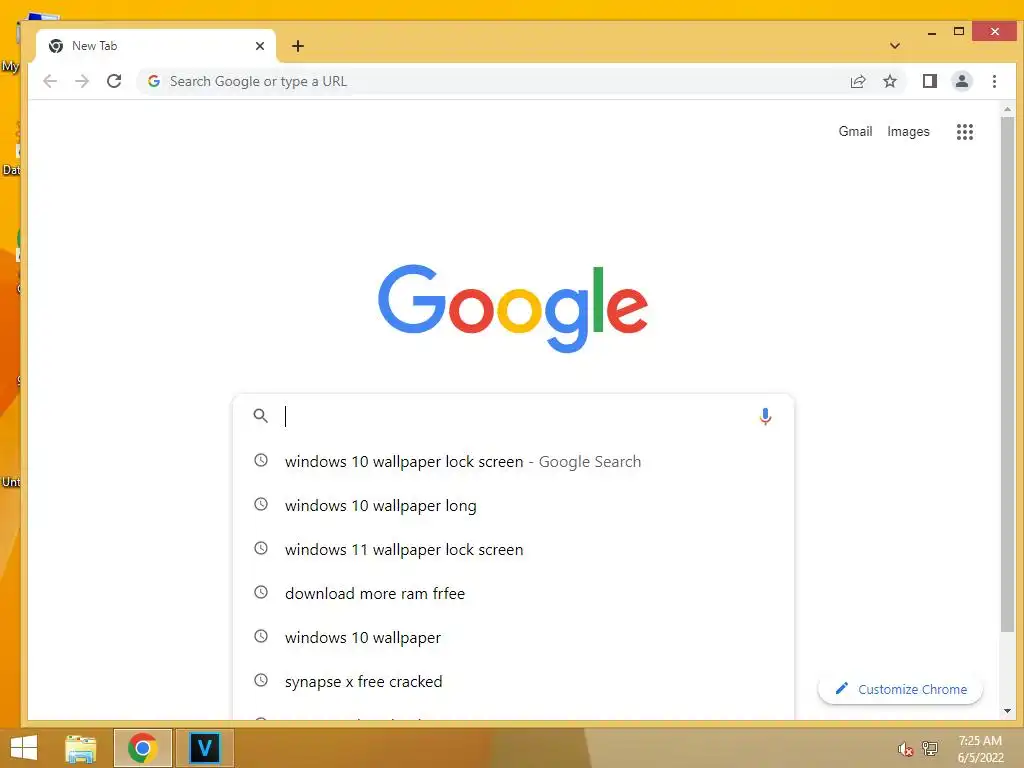Click the muted volume tray icon
This screenshot has height=768, width=1024.
coord(905,749)
